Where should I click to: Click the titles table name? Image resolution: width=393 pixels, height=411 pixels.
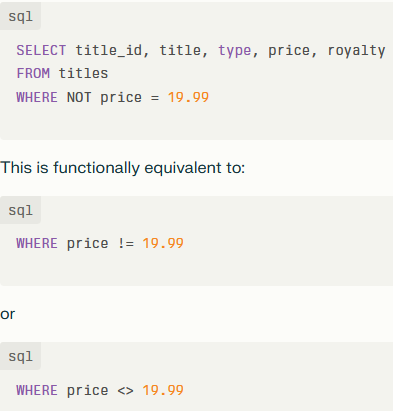83,73
